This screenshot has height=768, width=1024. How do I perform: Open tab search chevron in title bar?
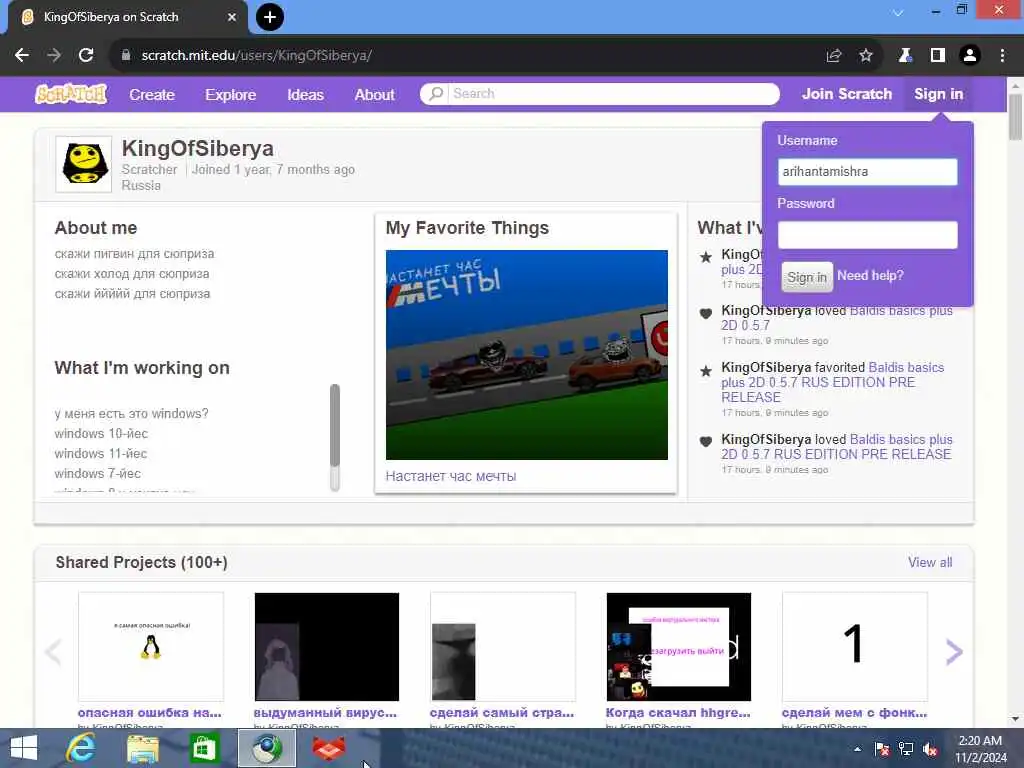898,12
